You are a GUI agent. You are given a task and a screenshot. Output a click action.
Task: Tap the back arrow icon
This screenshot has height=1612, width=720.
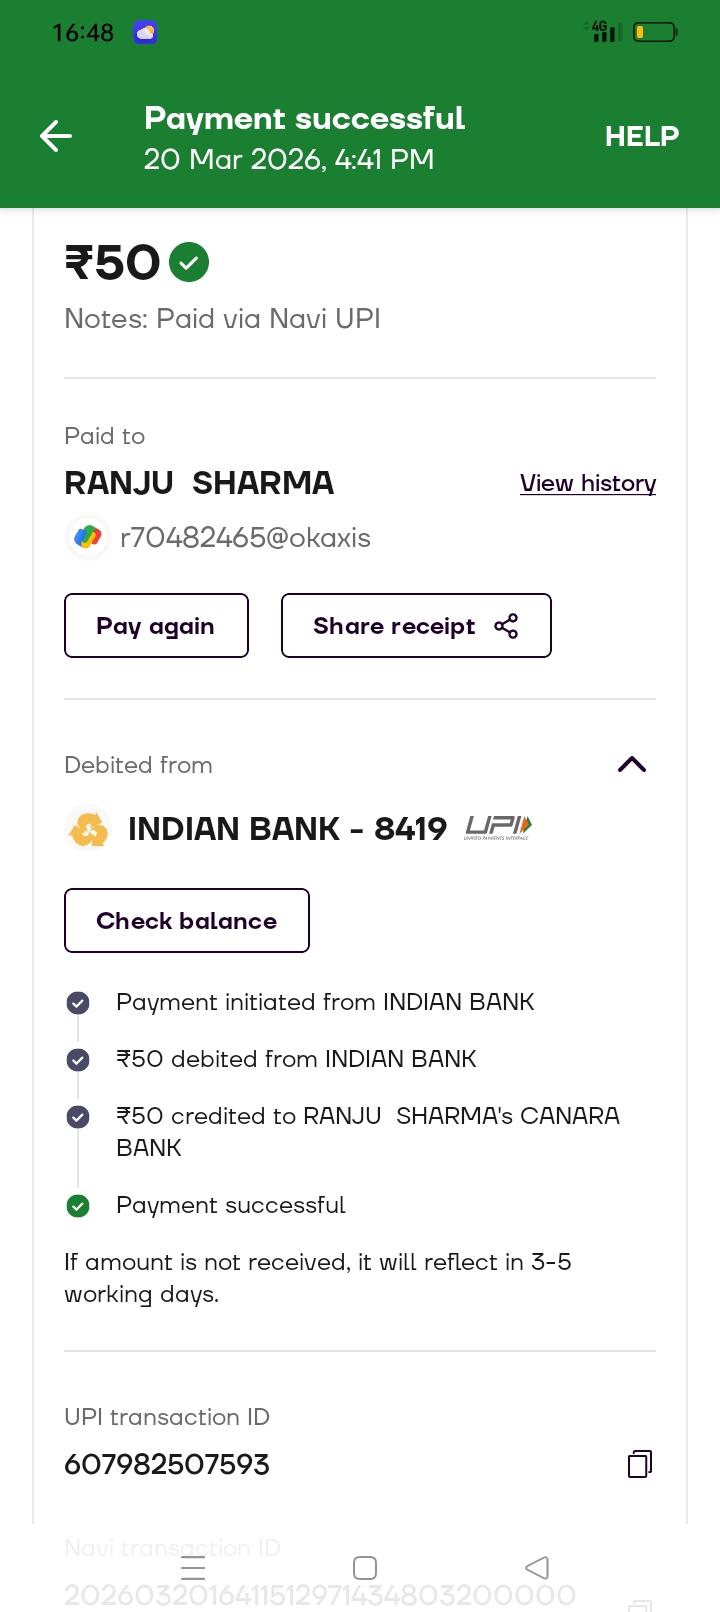[x=56, y=136]
